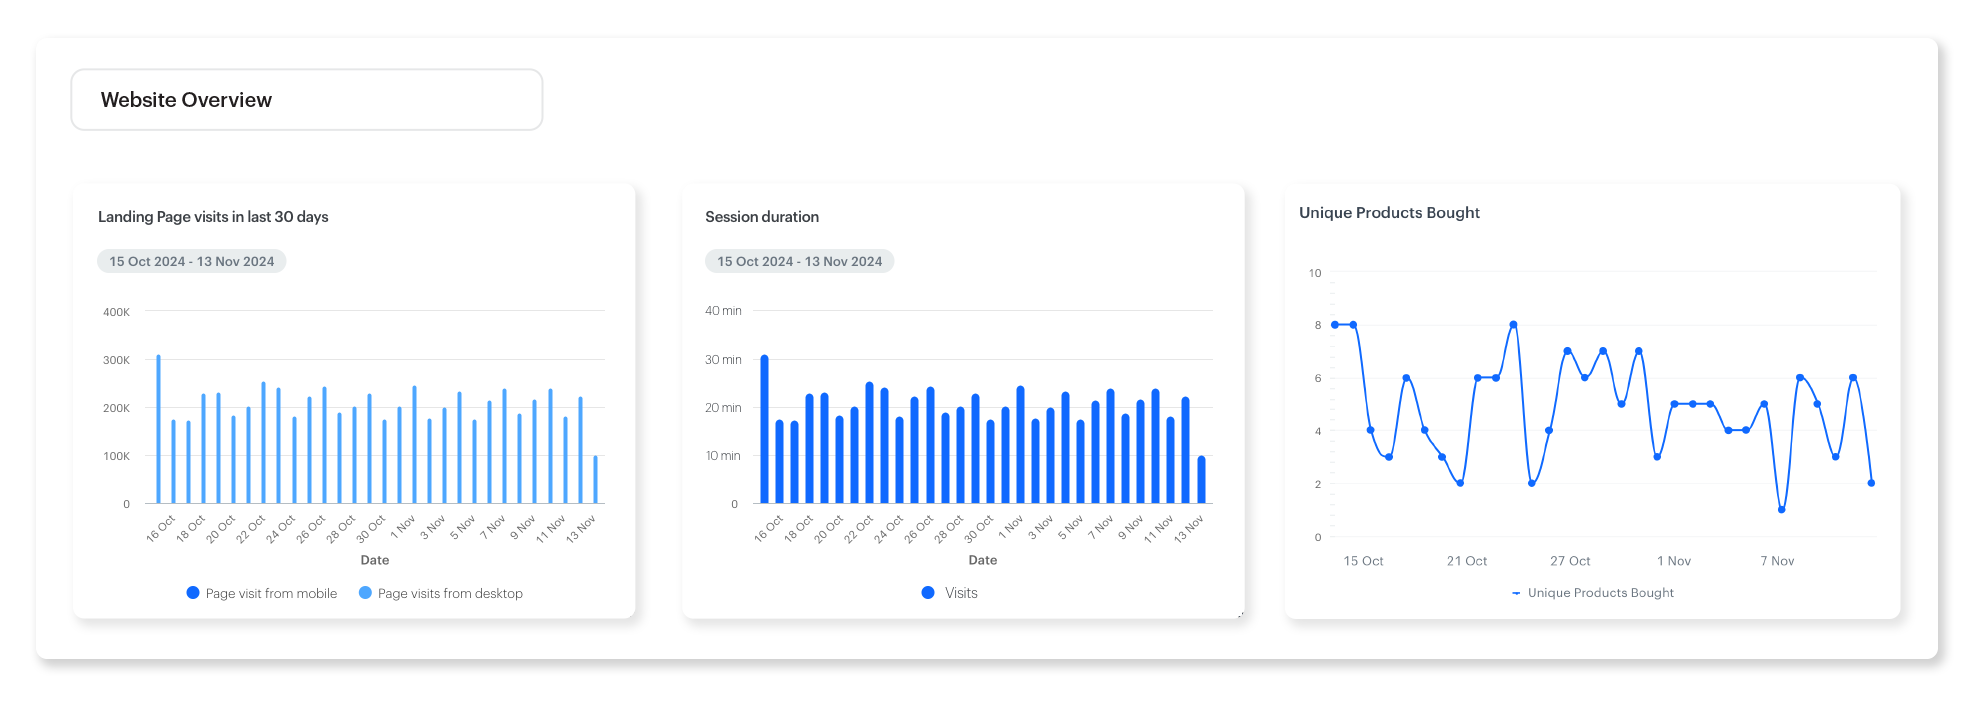Select the Session duration chart title
Screen dimensions: 1971x702
(762, 217)
